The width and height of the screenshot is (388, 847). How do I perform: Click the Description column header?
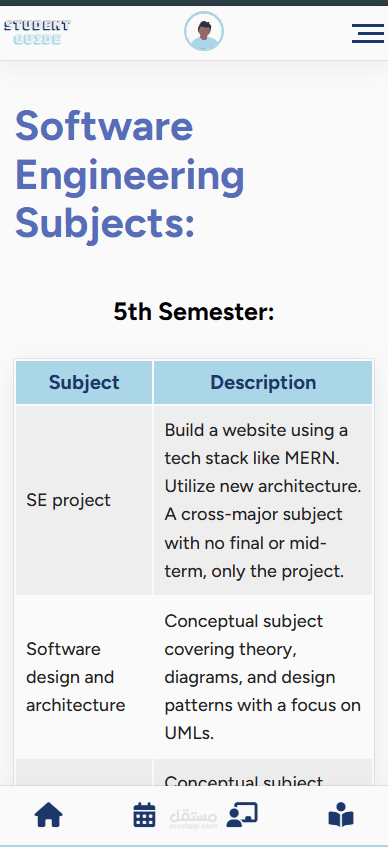[263, 382]
